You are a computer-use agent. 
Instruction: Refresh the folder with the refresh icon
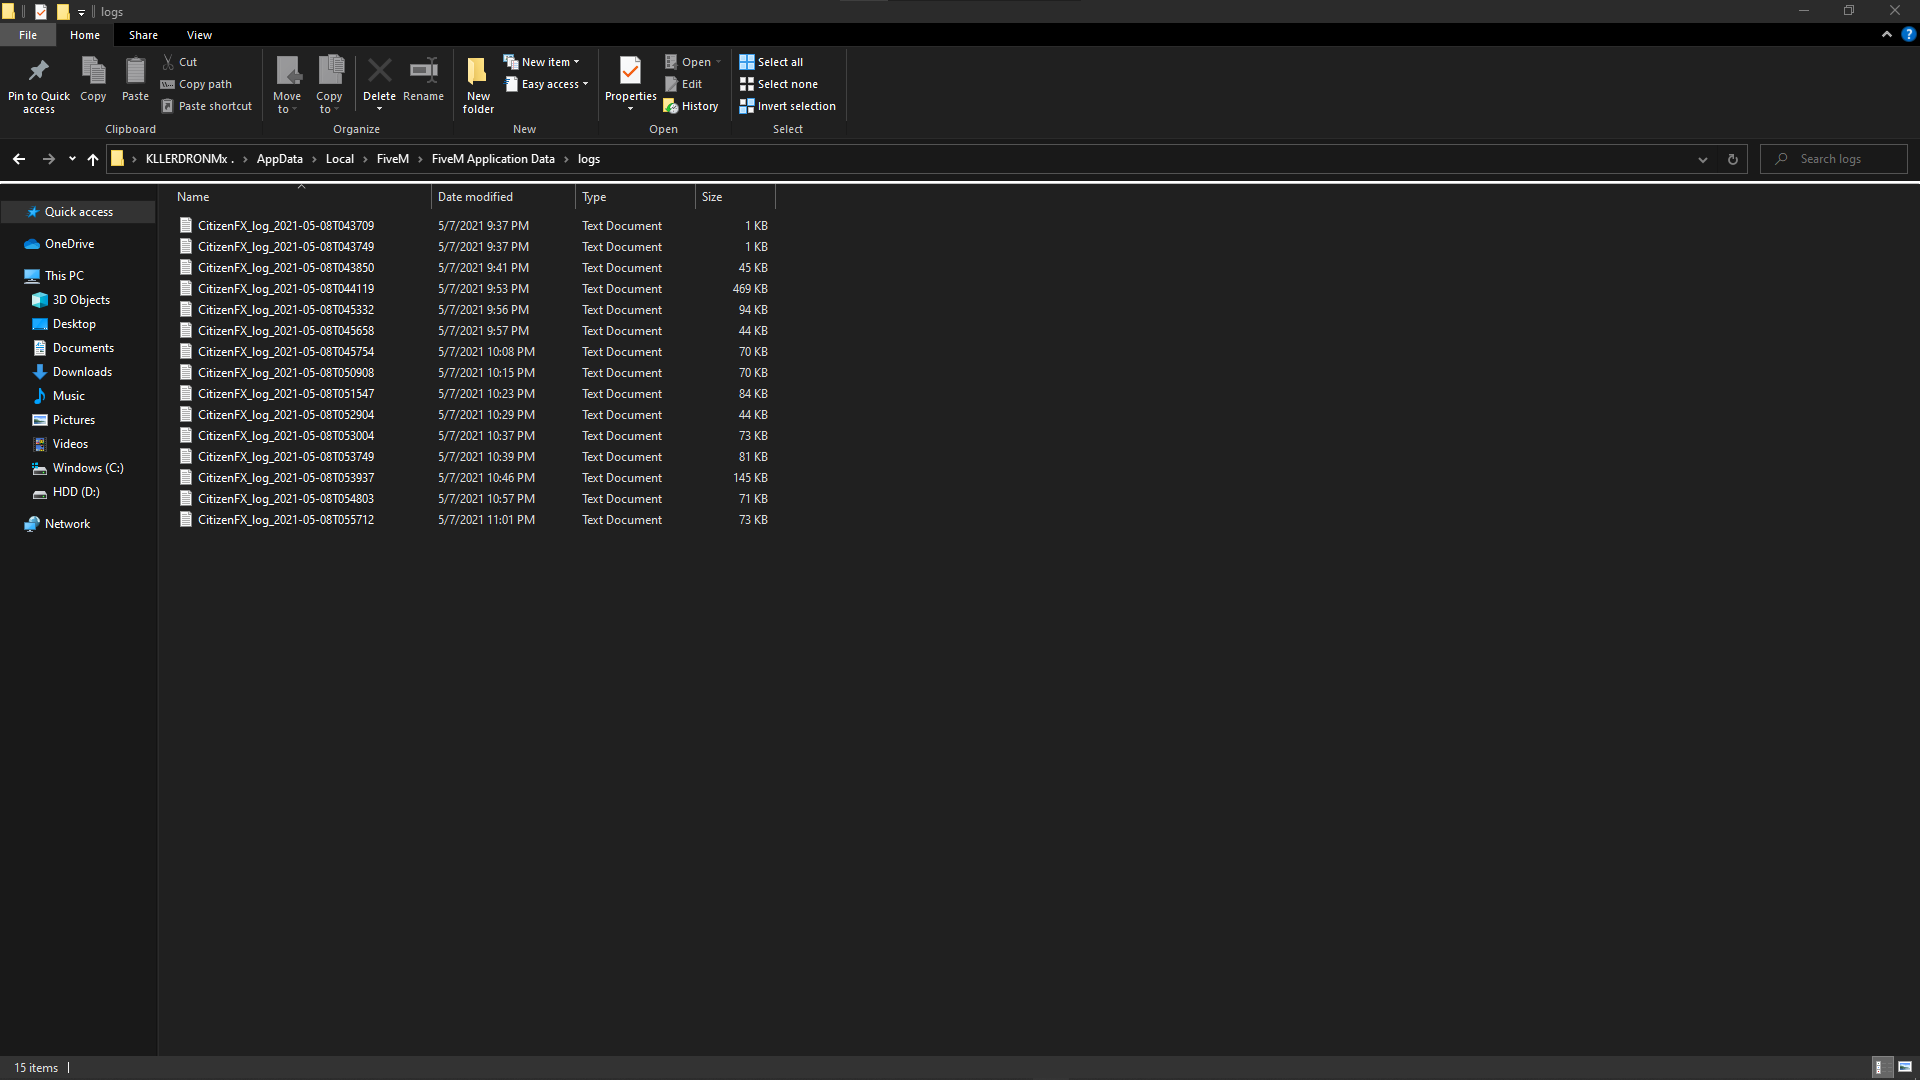1732,158
